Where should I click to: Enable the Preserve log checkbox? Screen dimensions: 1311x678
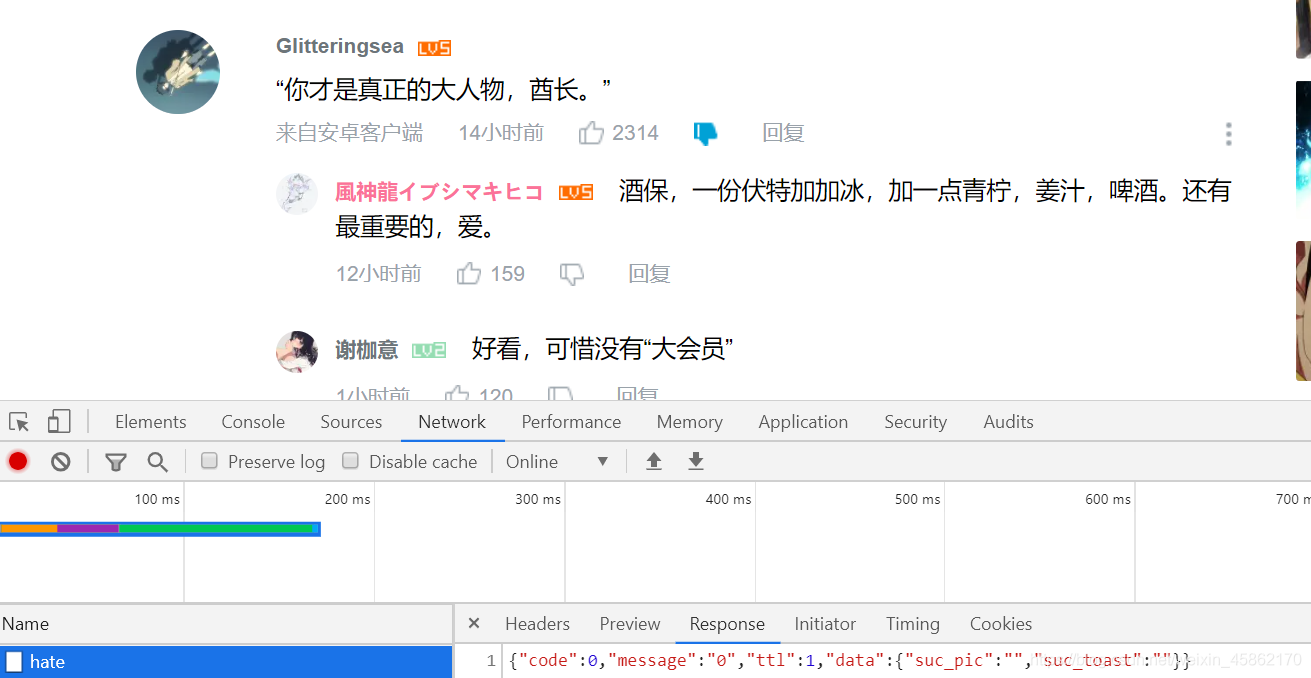click(x=209, y=460)
